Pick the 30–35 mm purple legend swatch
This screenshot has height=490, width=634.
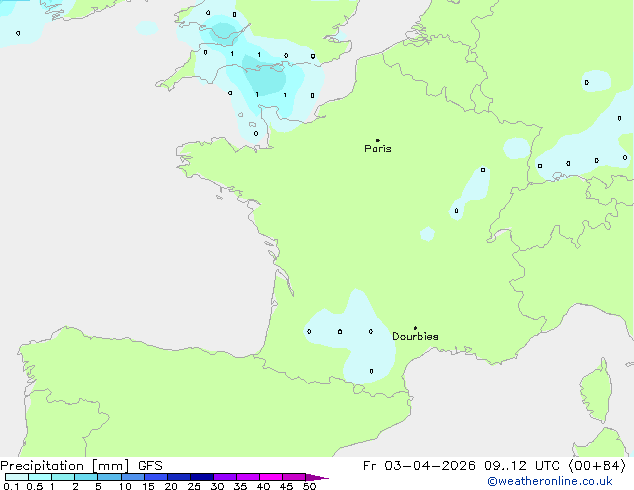[225, 477]
